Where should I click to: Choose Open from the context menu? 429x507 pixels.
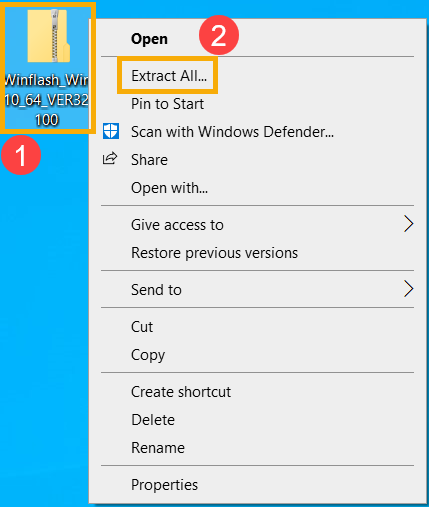tap(149, 39)
